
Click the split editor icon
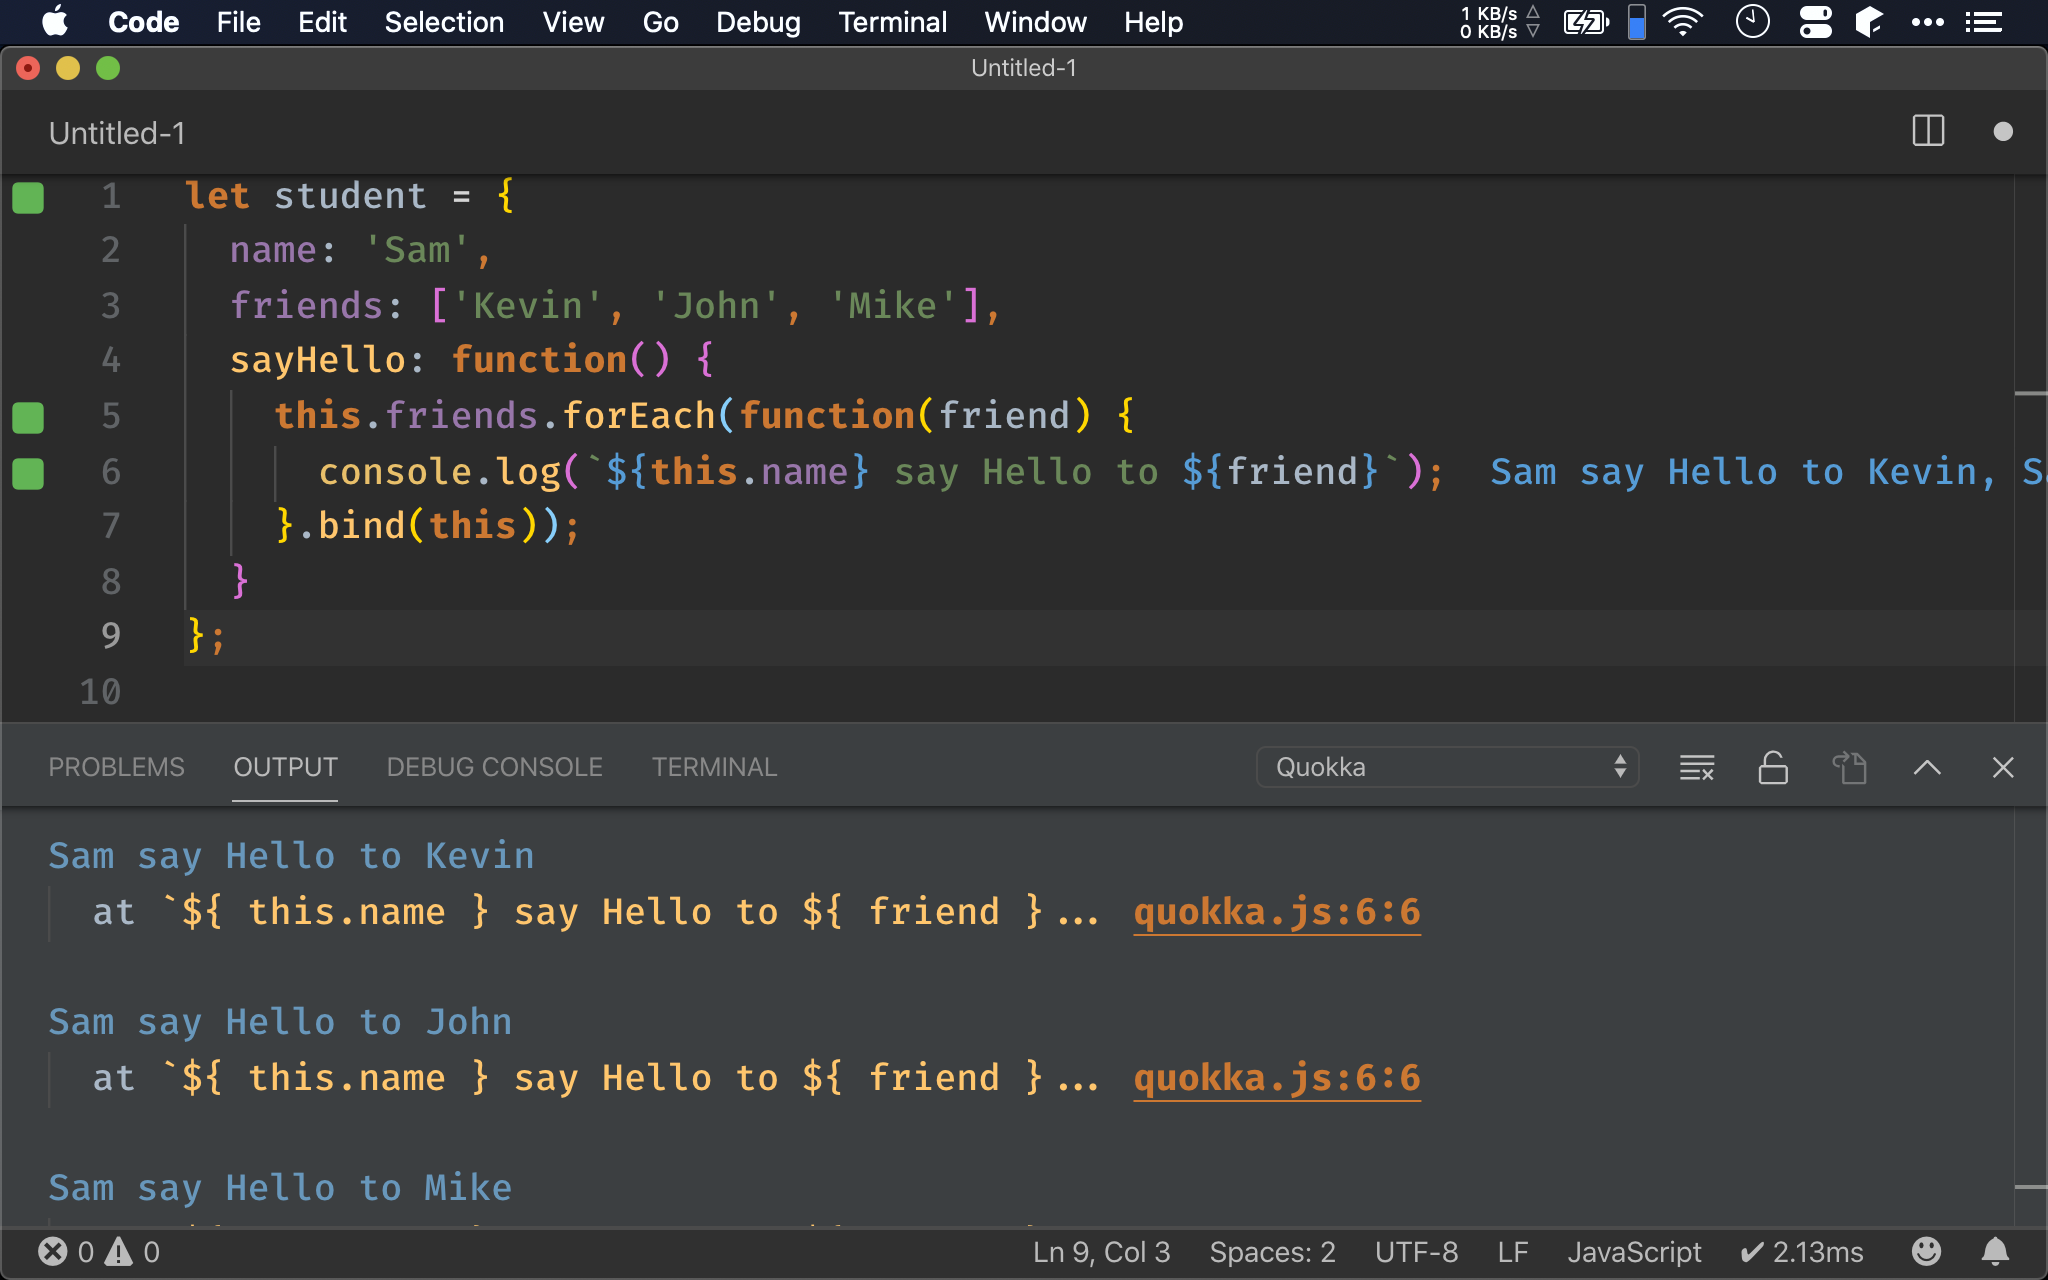(1927, 131)
